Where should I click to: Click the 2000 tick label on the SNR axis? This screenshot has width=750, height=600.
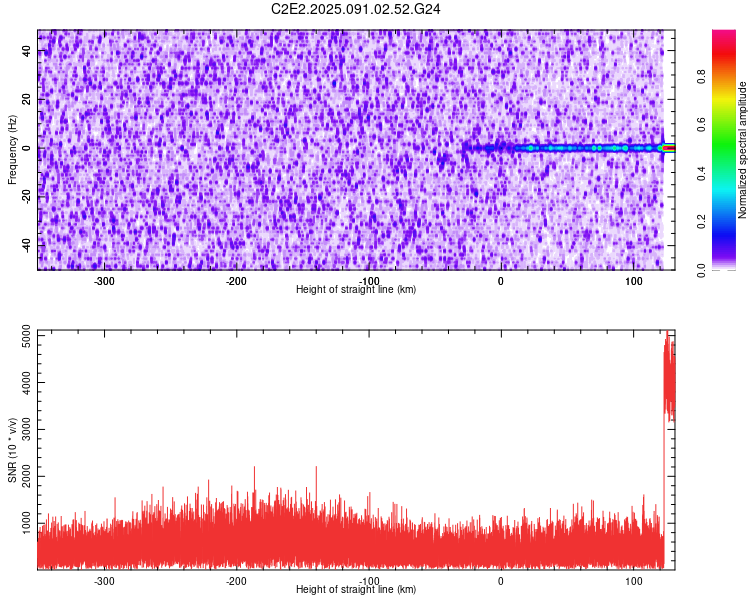[27, 476]
